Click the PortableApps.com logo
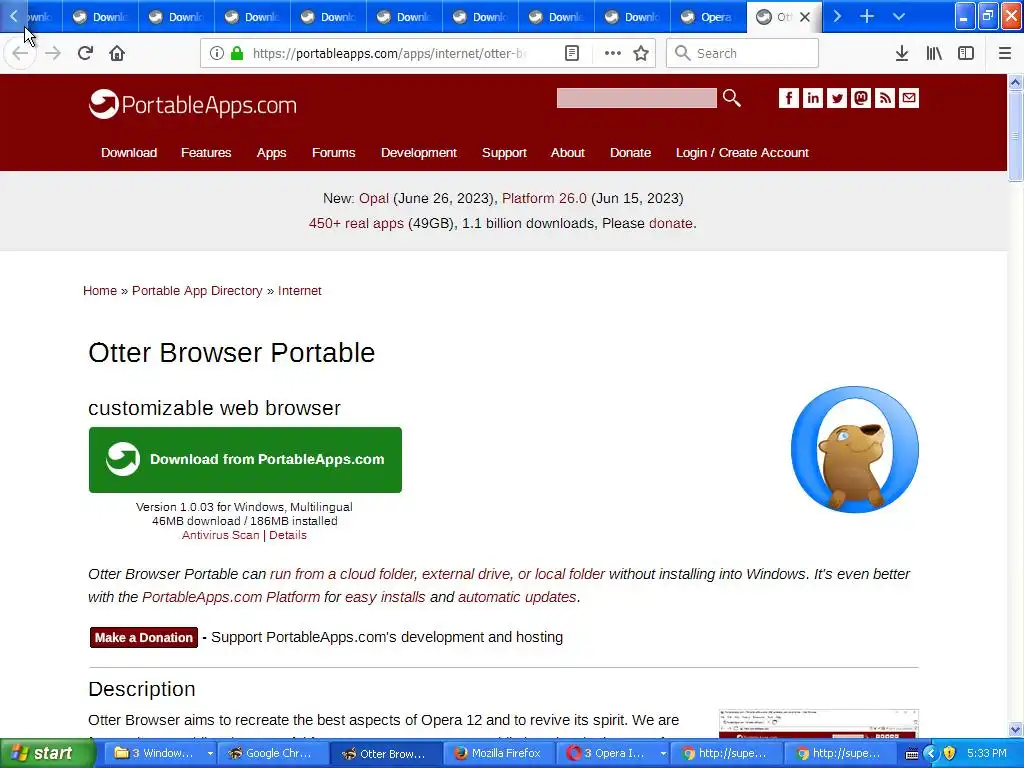 pos(193,104)
